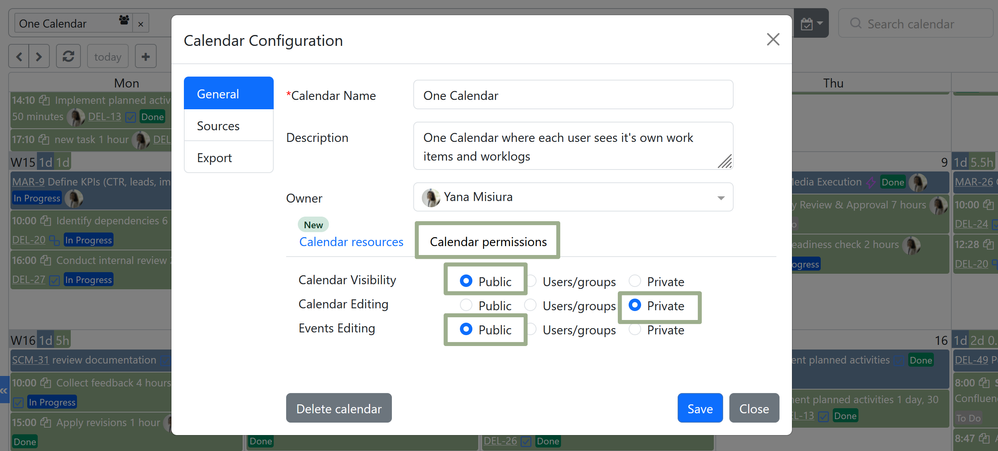
Task: Click the W16 week label
Action: click(x=23, y=340)
